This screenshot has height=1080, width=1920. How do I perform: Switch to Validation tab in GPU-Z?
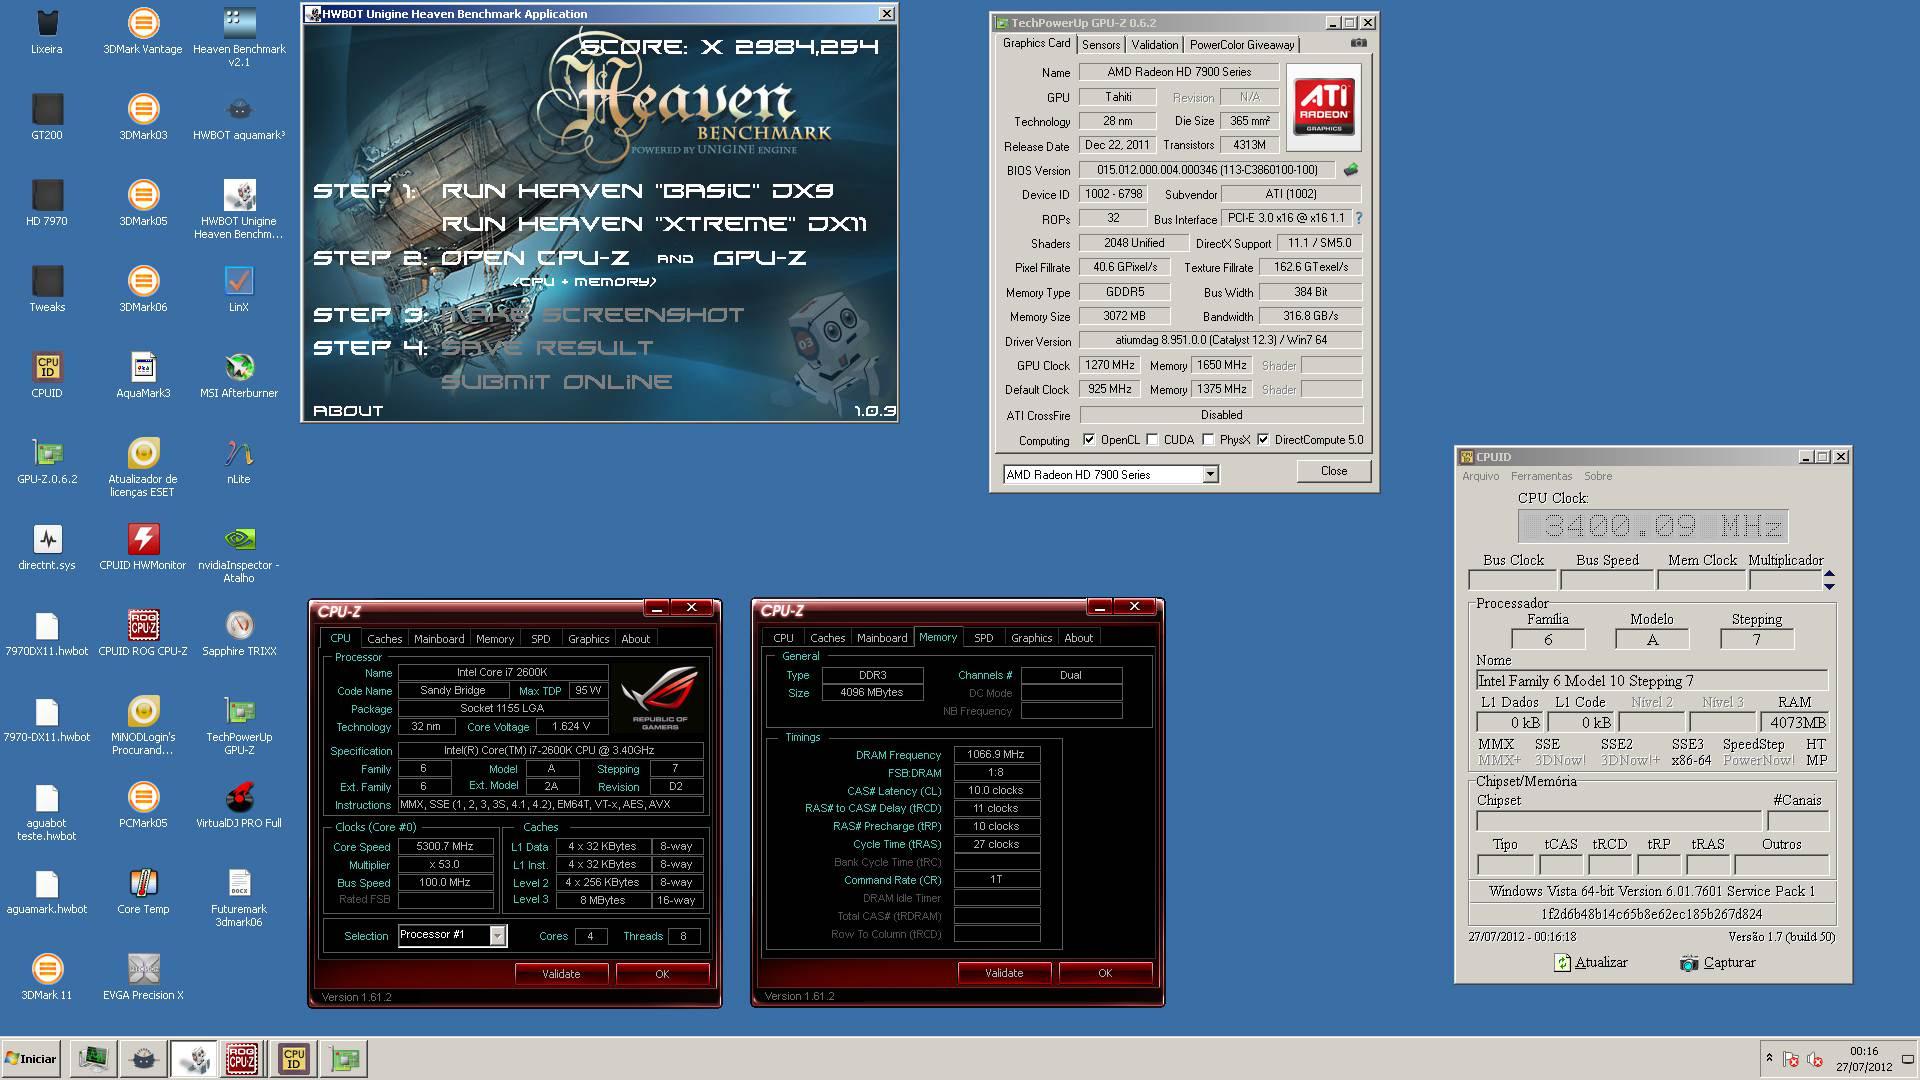[1154, 45]
